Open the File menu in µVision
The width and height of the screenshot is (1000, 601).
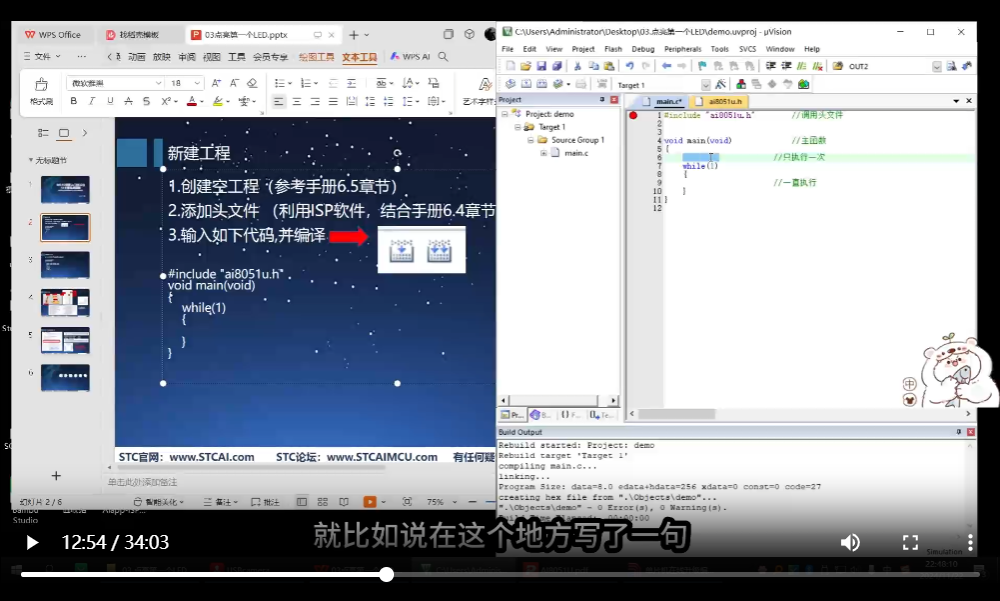pyautogui.click(x=508, y=49)
